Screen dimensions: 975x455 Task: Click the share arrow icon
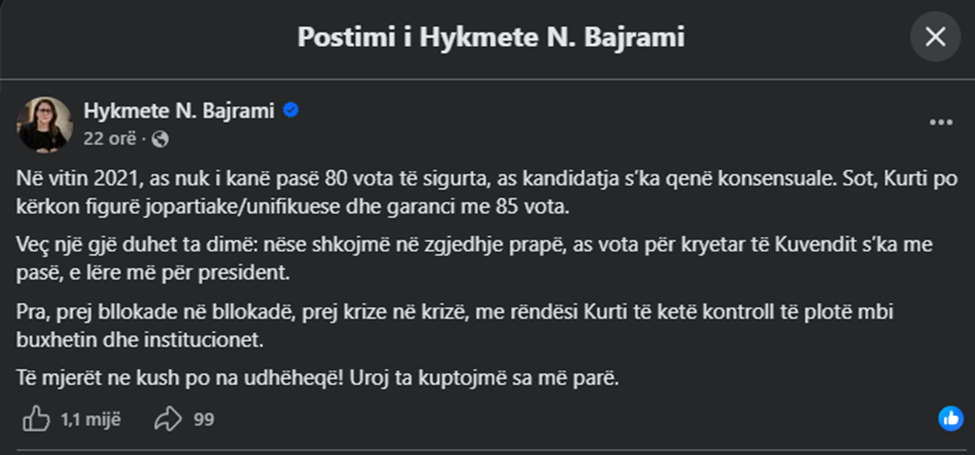pos(167,420)
